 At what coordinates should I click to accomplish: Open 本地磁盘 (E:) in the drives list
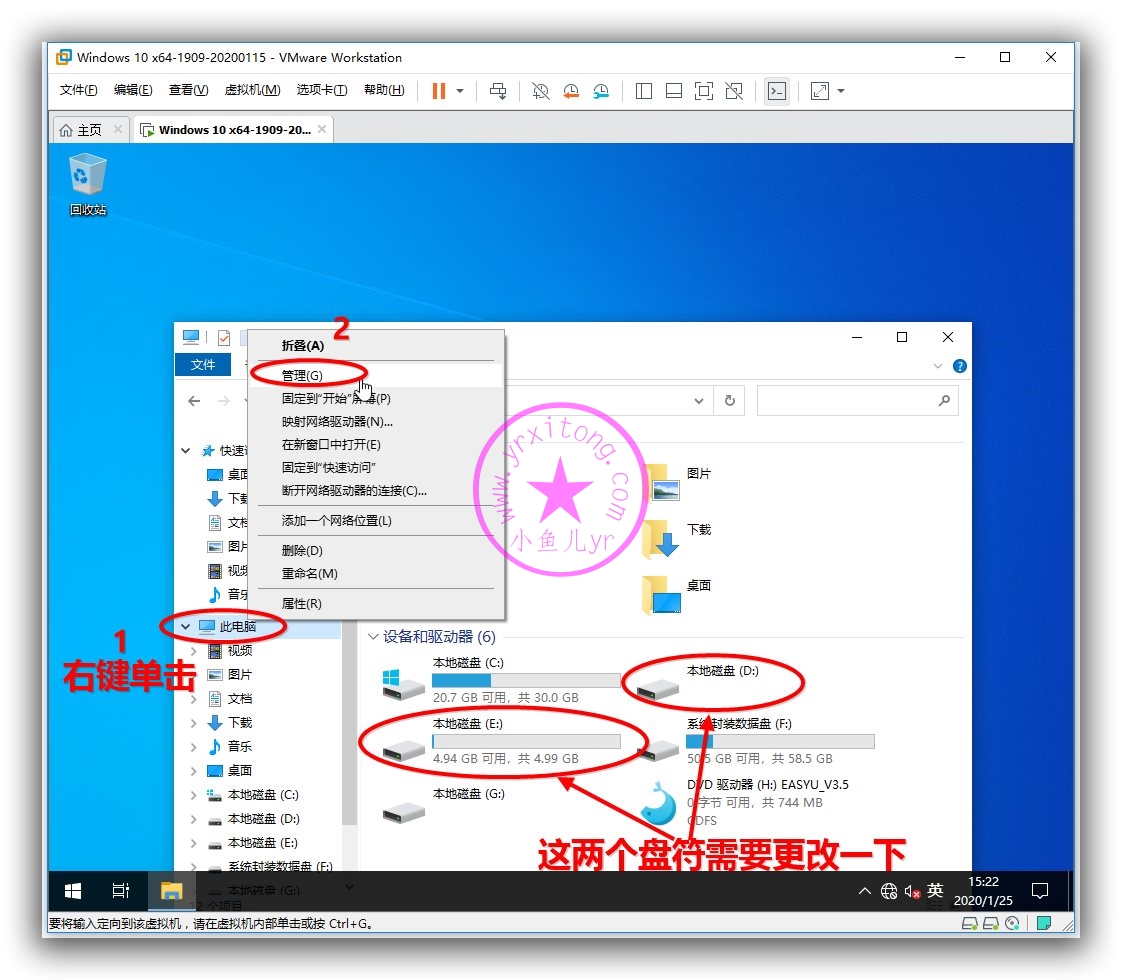[x=501, y=742]
